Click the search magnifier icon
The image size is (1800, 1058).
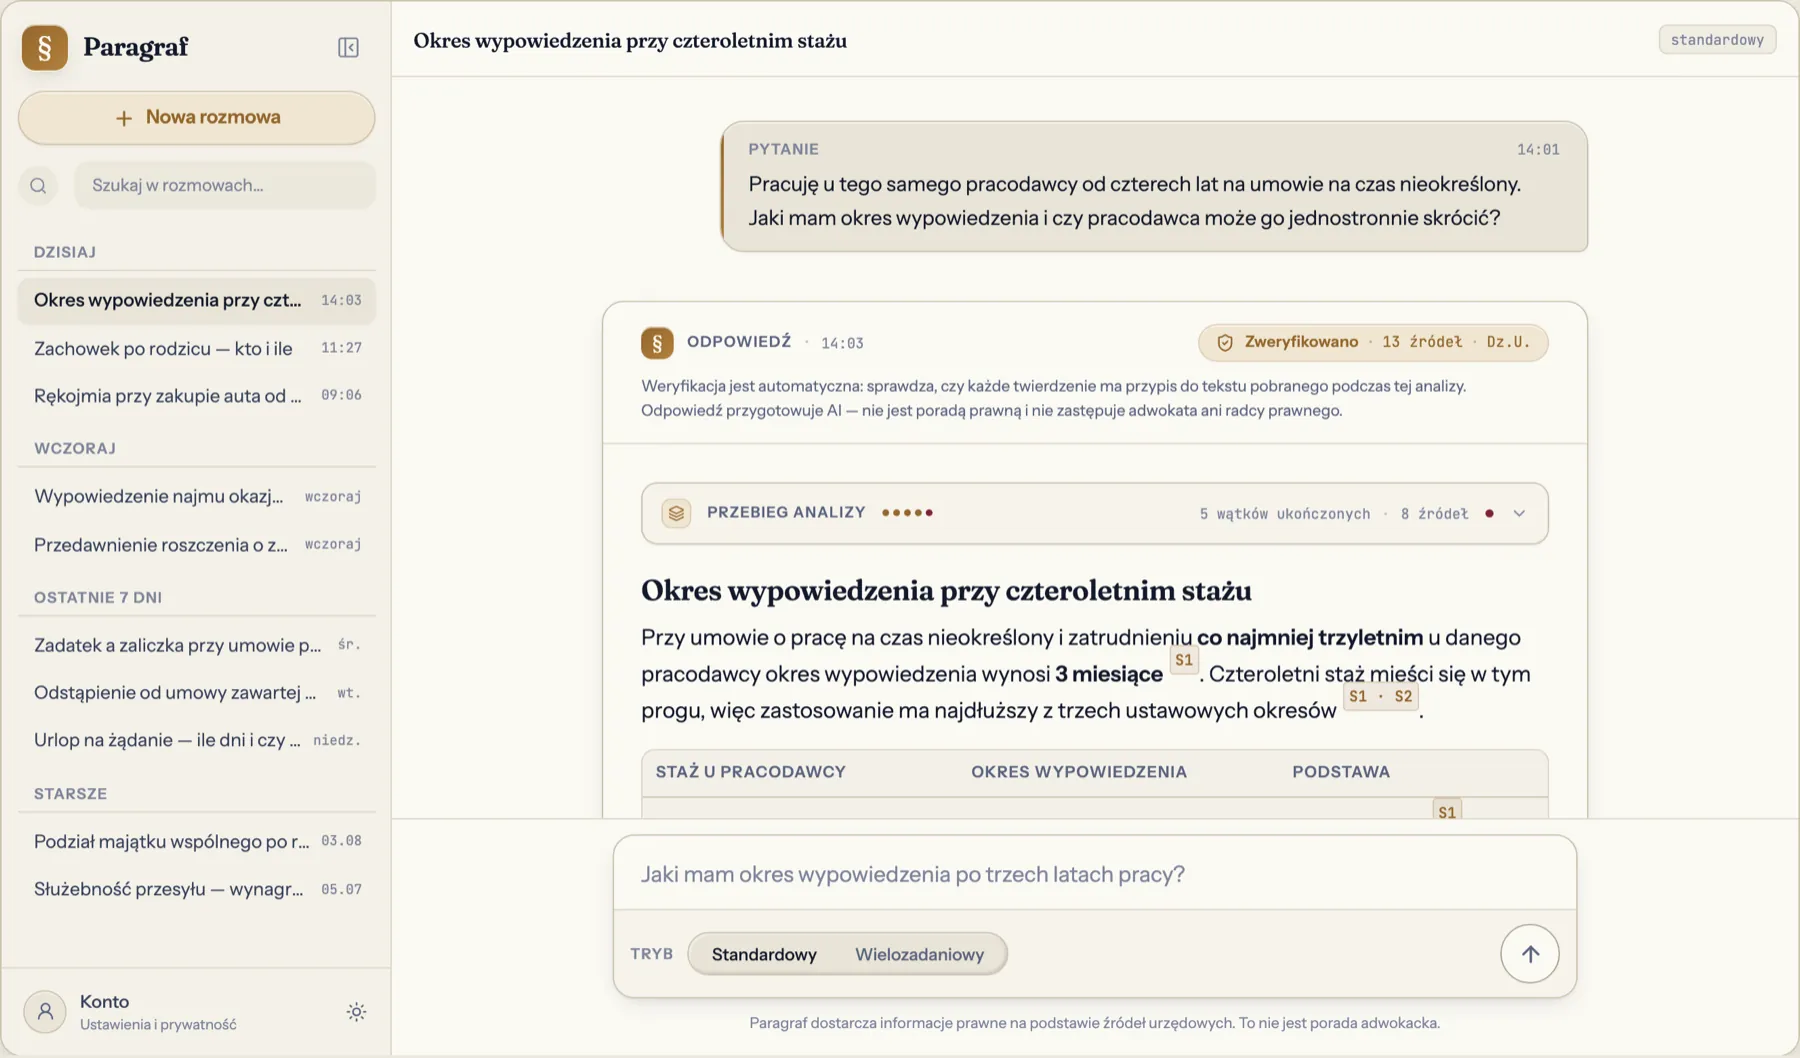38,185
